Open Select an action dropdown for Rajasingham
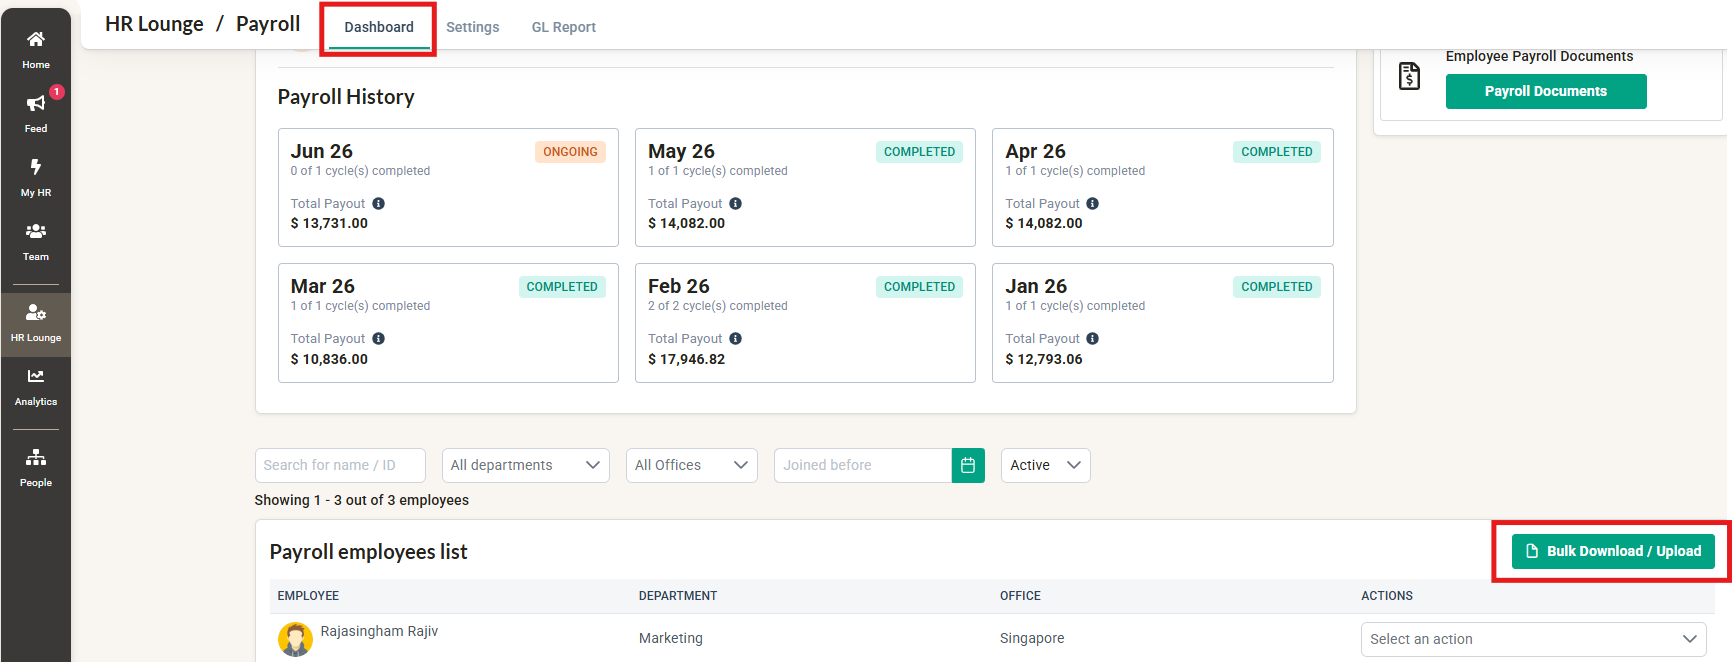Image resolution: width=1732 pixels, height=662 pixels. 1534,639
